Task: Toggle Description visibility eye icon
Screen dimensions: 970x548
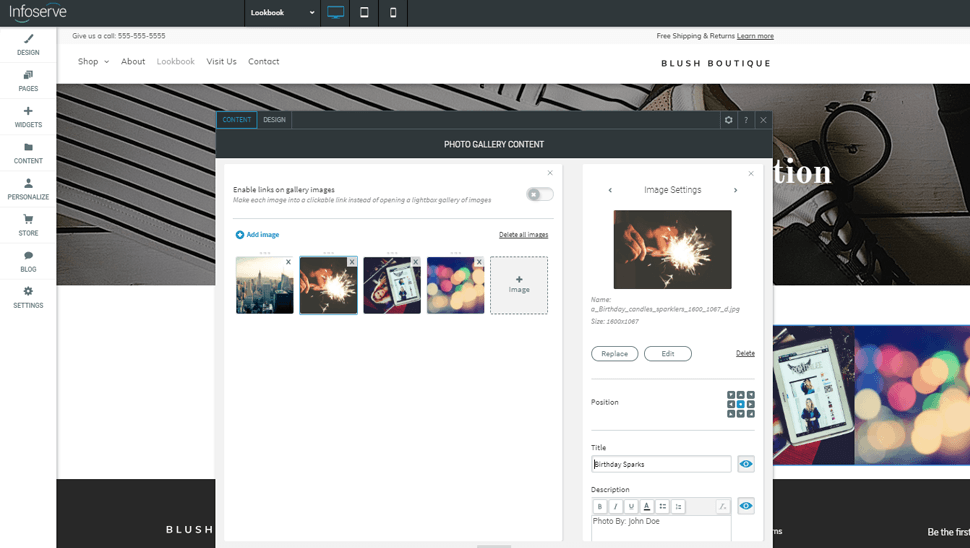Action: [746, 506]
